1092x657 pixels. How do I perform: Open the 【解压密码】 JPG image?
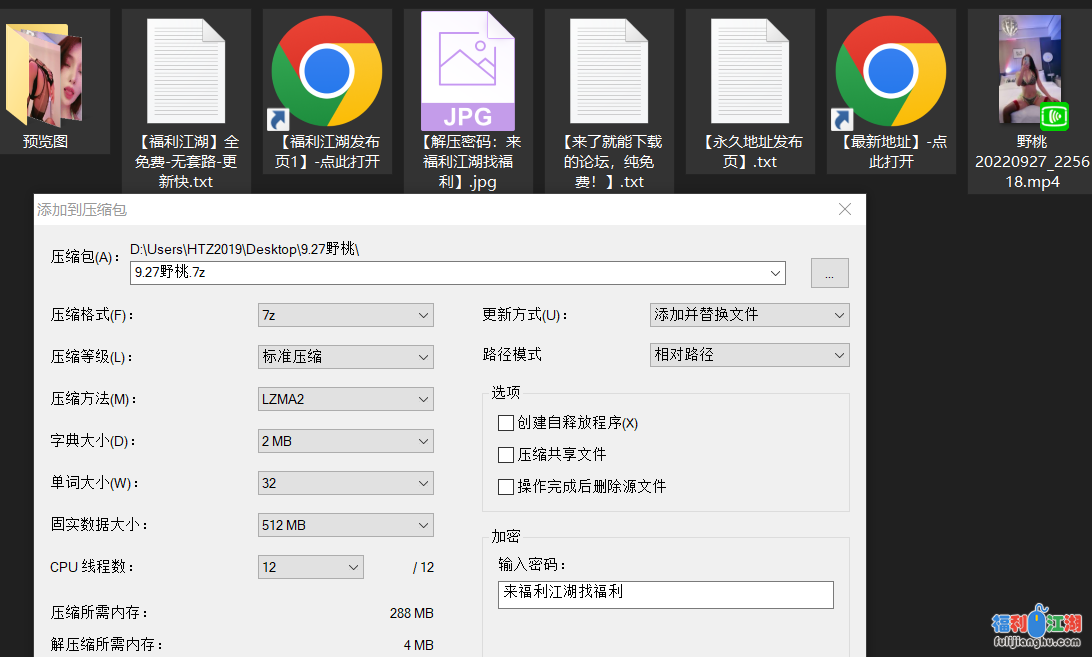[468, 70]
